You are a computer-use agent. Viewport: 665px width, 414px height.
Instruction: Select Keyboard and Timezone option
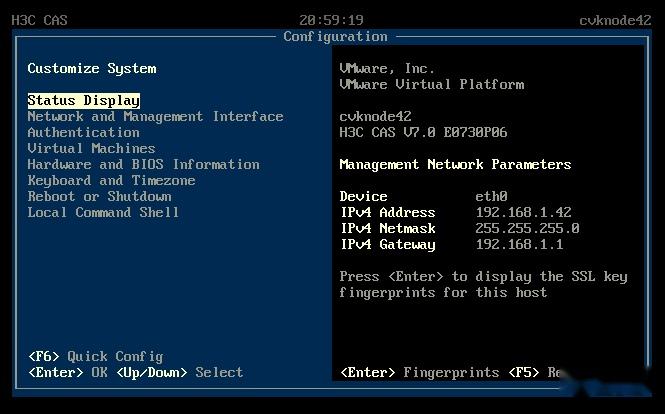tap(111, 180)
